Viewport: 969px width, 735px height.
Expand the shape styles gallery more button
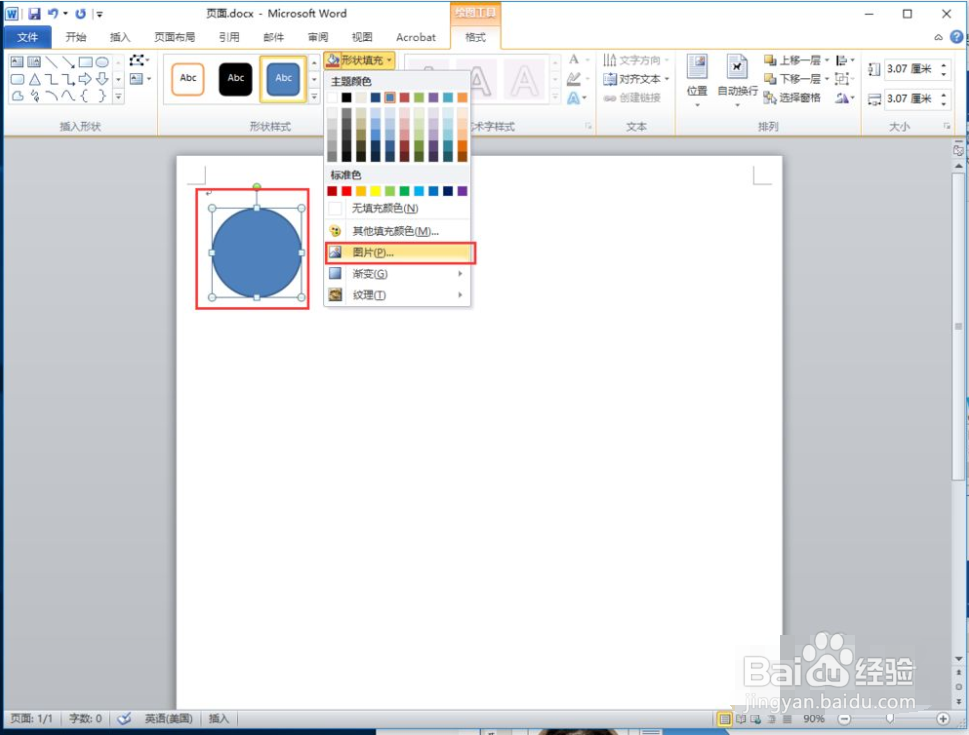point(314,96)
